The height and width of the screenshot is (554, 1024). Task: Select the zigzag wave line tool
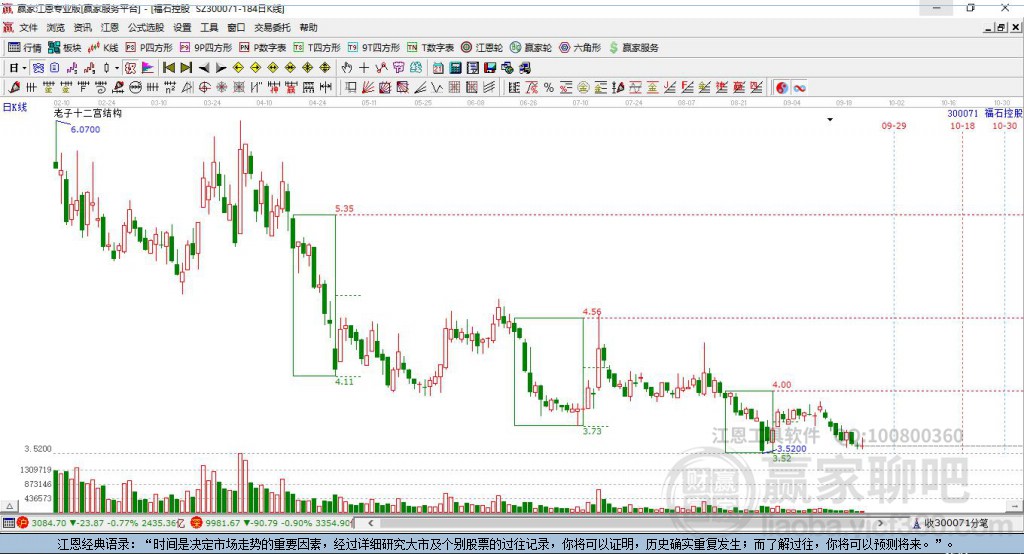(437, 88)
